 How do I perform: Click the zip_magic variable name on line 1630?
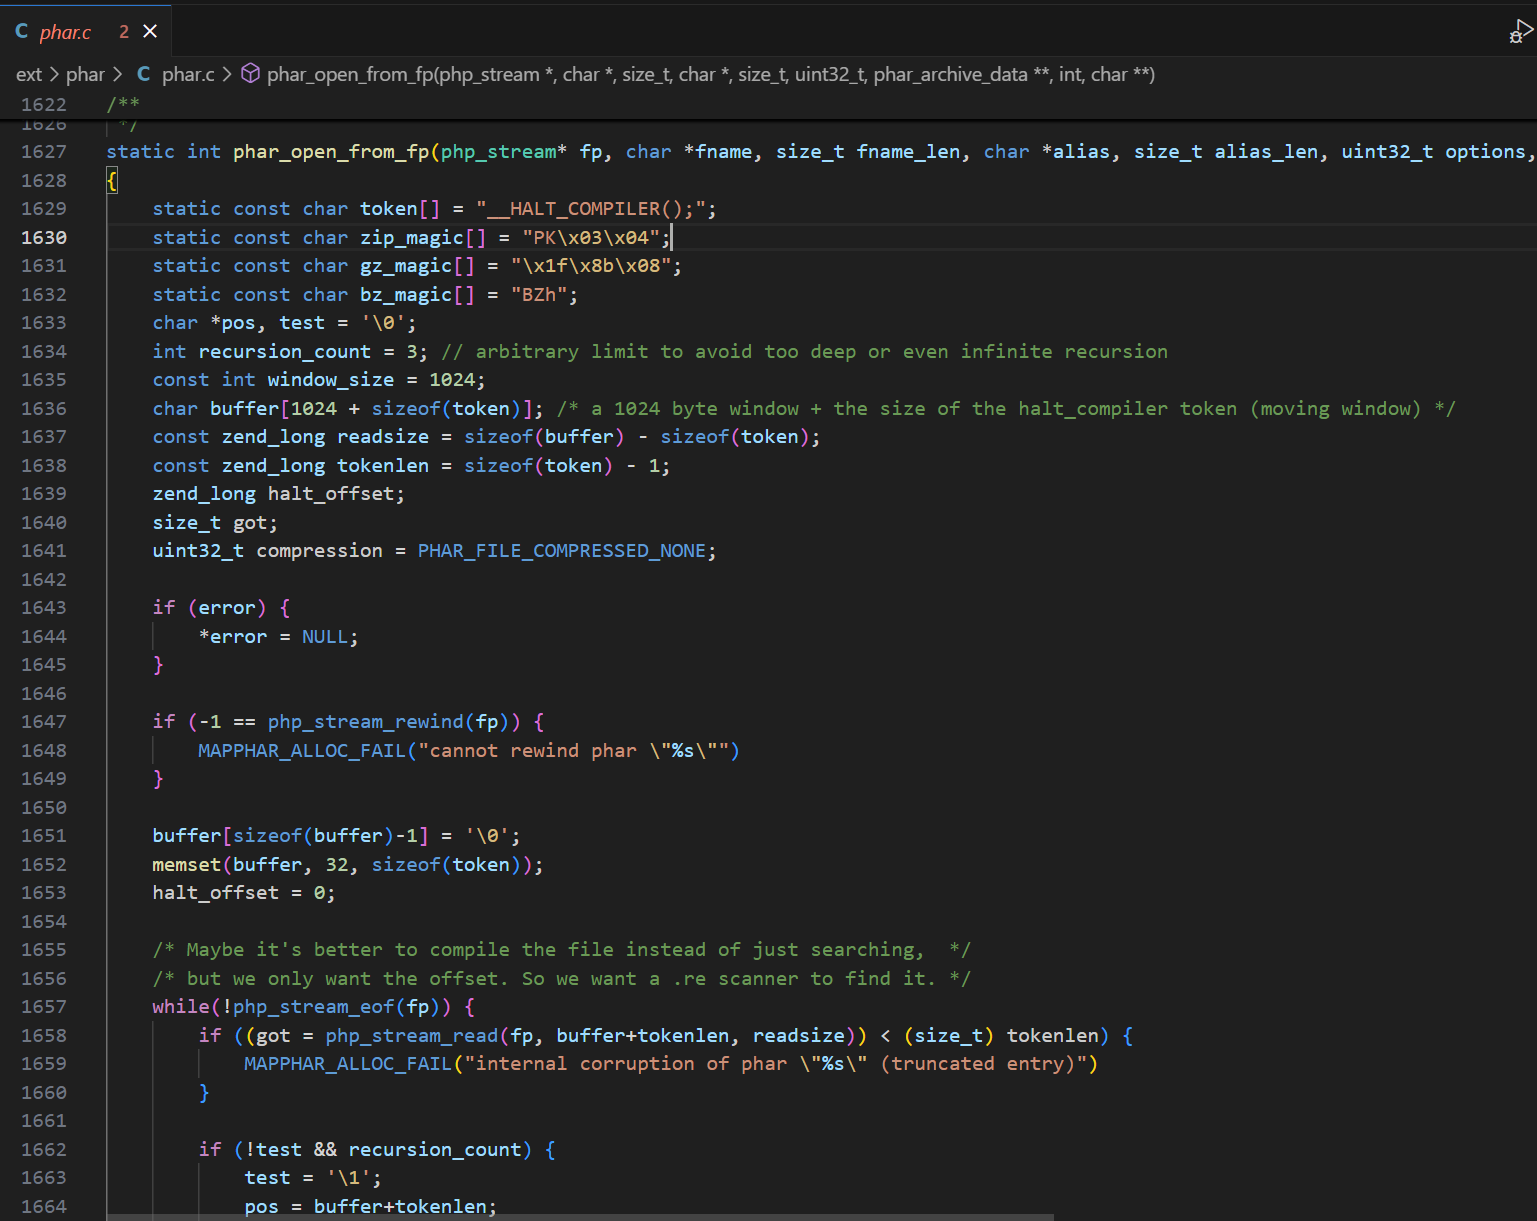[x=411, y=238]
